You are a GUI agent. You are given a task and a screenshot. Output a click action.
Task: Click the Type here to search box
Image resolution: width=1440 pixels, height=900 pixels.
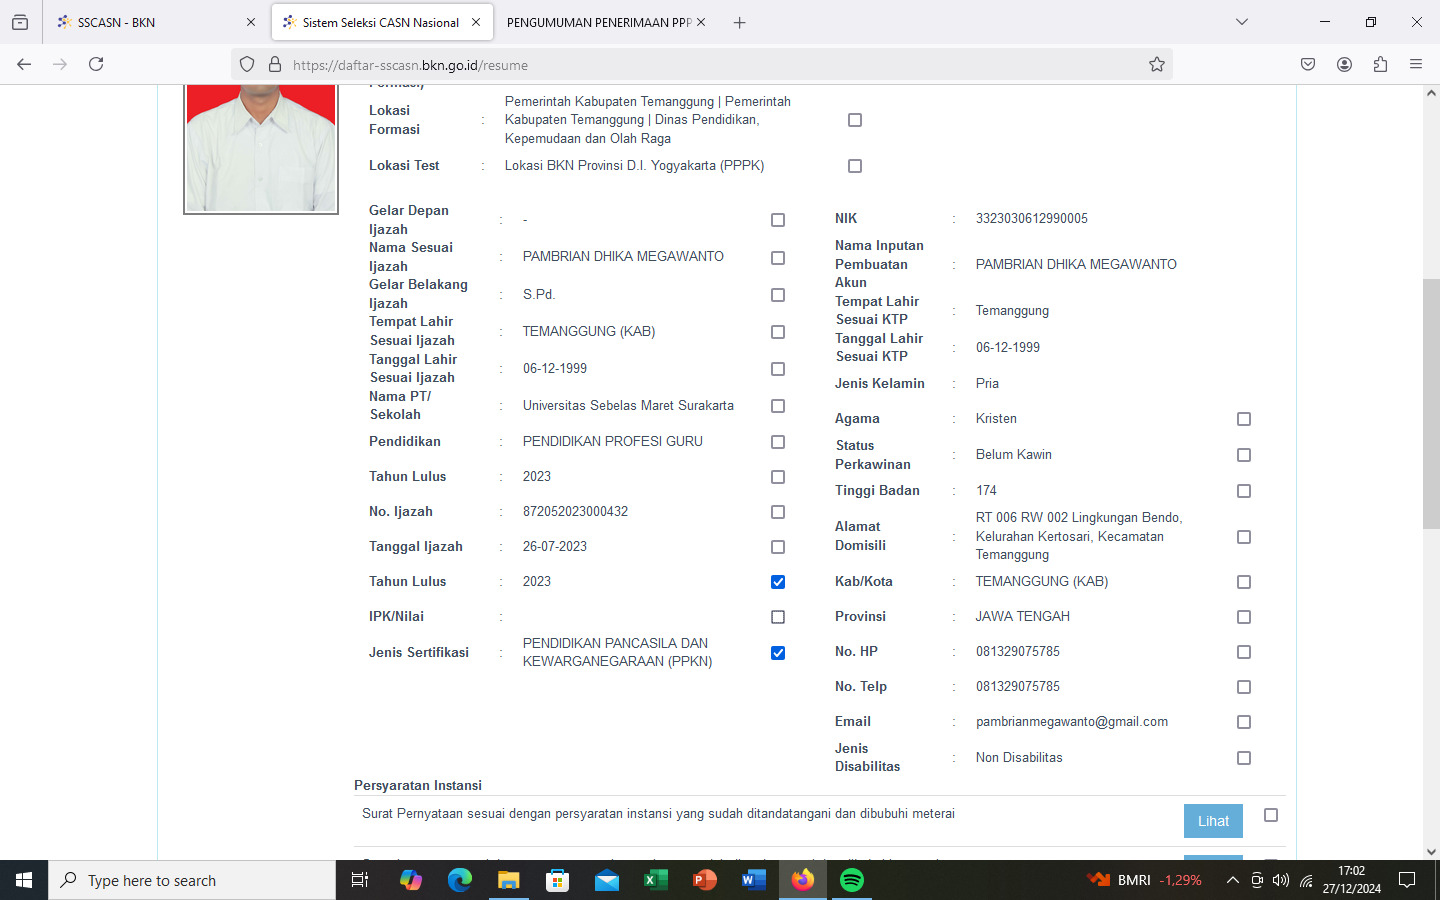192,880
